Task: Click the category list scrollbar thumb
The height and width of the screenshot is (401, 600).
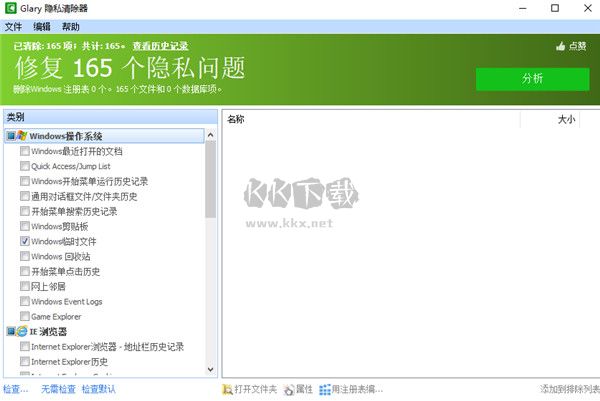Action: [210, 179]
